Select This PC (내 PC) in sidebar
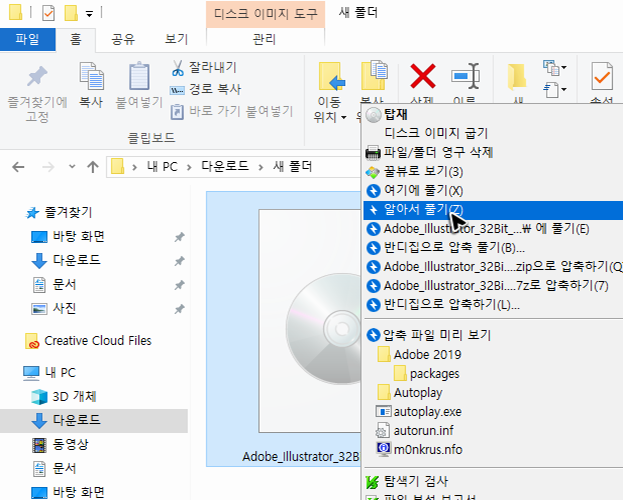Image resolution: width=623 pixels, height=500 pixels. [x=50, y=372]
